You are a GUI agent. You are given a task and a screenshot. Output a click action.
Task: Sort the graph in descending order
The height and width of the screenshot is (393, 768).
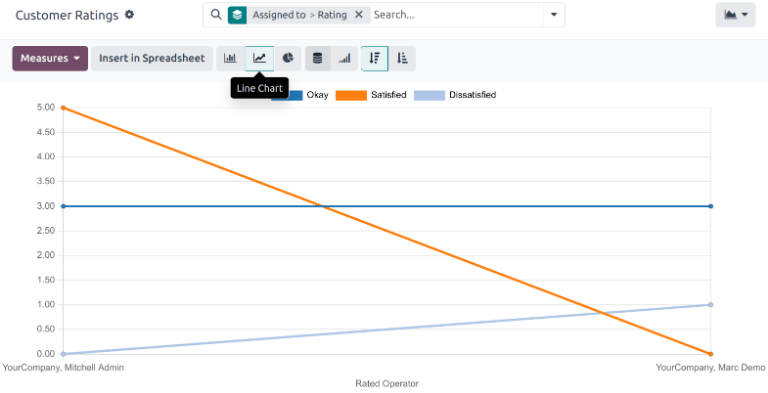(375, 58)
